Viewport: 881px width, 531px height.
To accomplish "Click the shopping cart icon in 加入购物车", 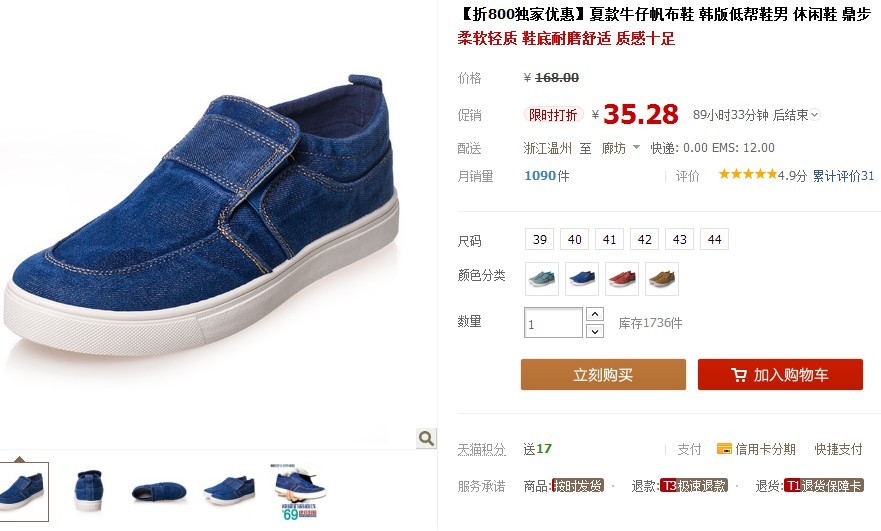I will pyautogui.click(x=739, y=375).
